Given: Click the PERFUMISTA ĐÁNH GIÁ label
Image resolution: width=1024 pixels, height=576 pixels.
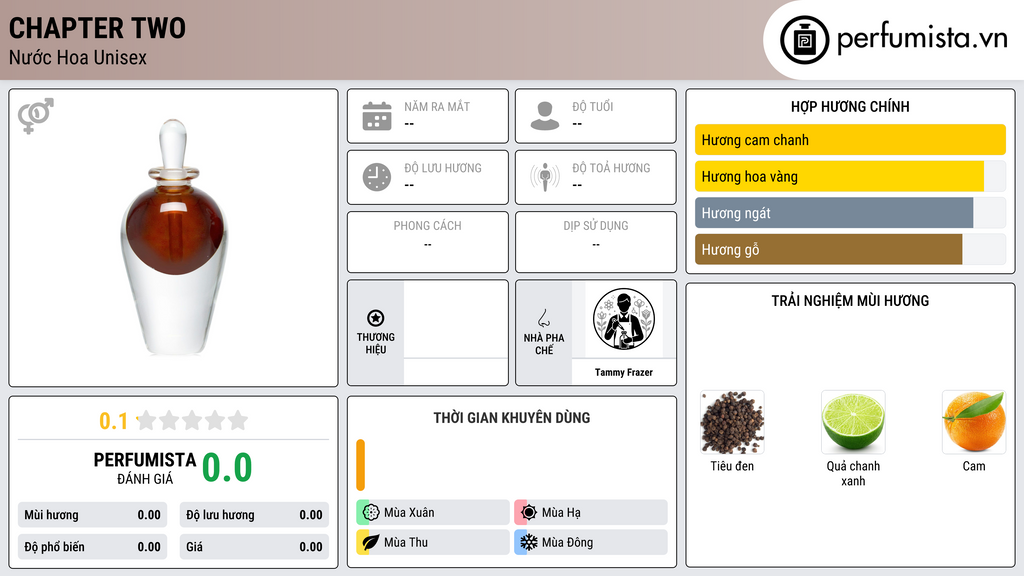Looking at the screenshot, I should coord(144,468).
